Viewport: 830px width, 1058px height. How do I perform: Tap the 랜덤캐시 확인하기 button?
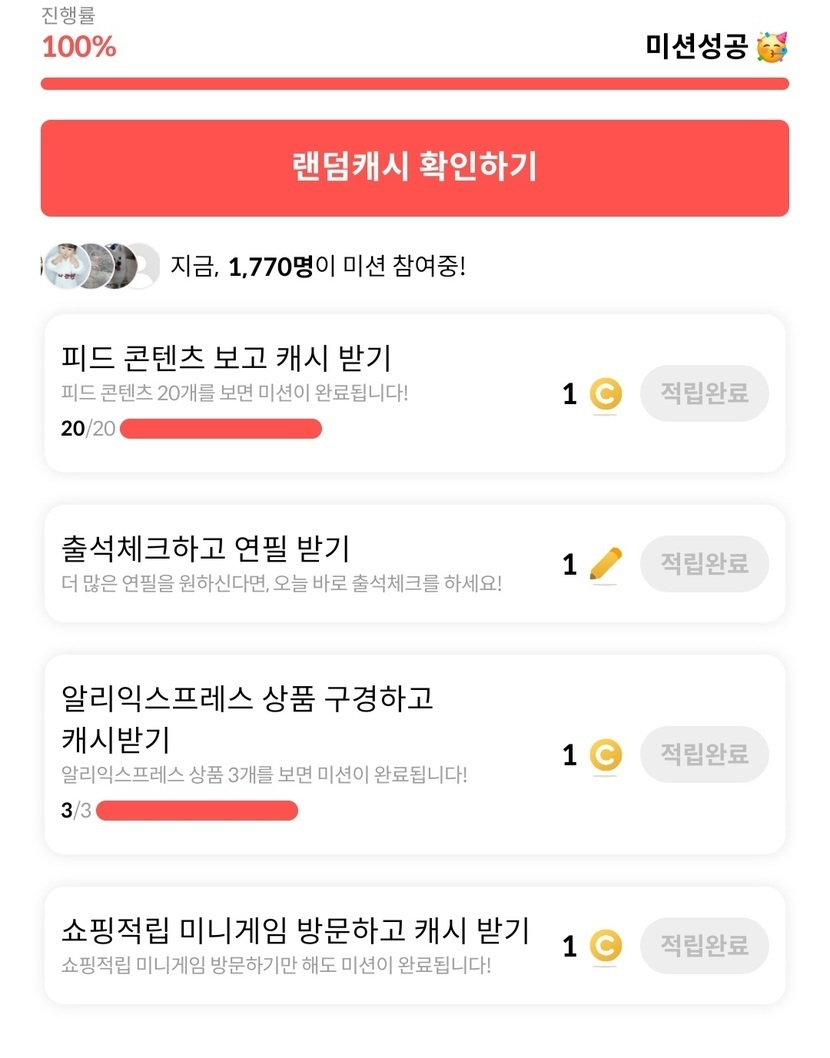coord(414,168)
